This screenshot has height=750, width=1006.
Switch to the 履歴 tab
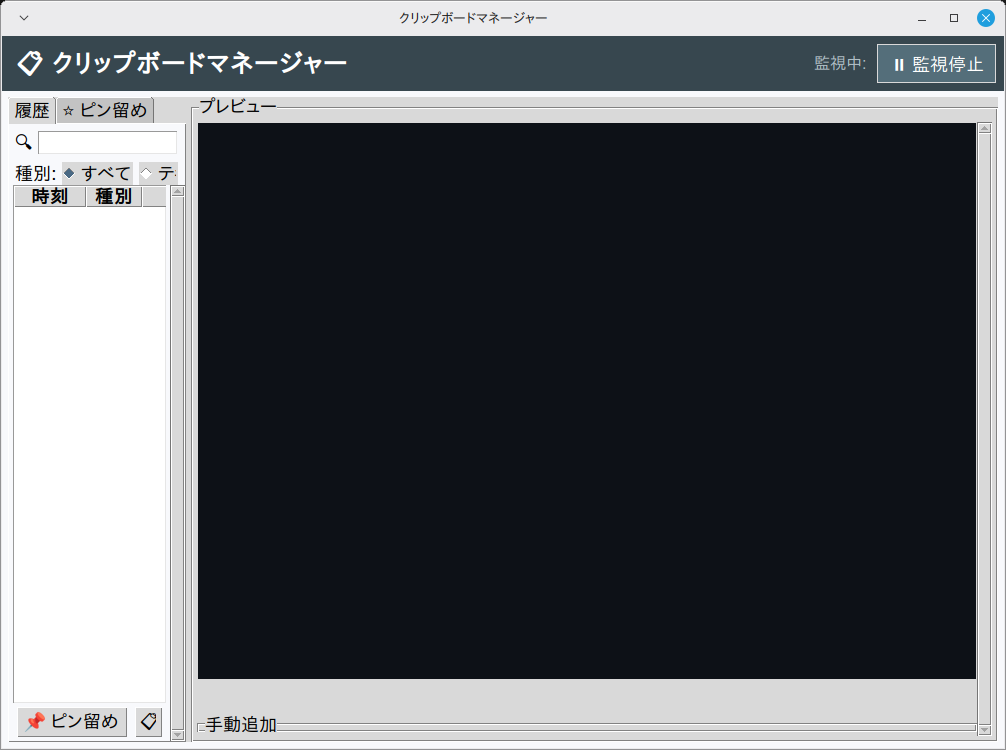pos(32,110)
